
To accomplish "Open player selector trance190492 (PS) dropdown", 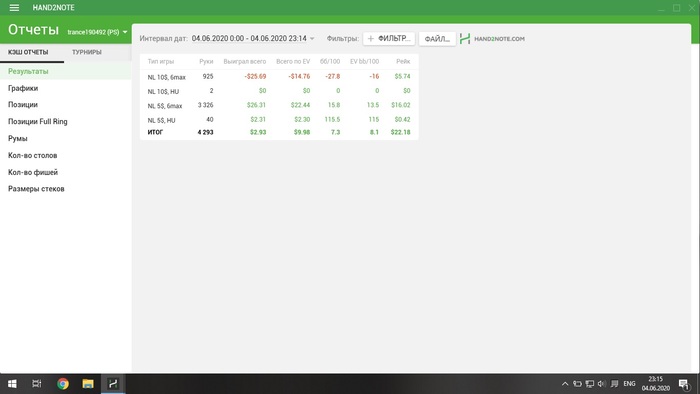I will 97,32.
